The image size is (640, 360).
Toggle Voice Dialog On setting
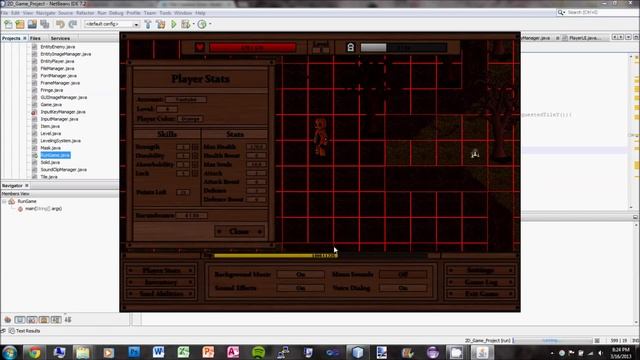(403, 288)
